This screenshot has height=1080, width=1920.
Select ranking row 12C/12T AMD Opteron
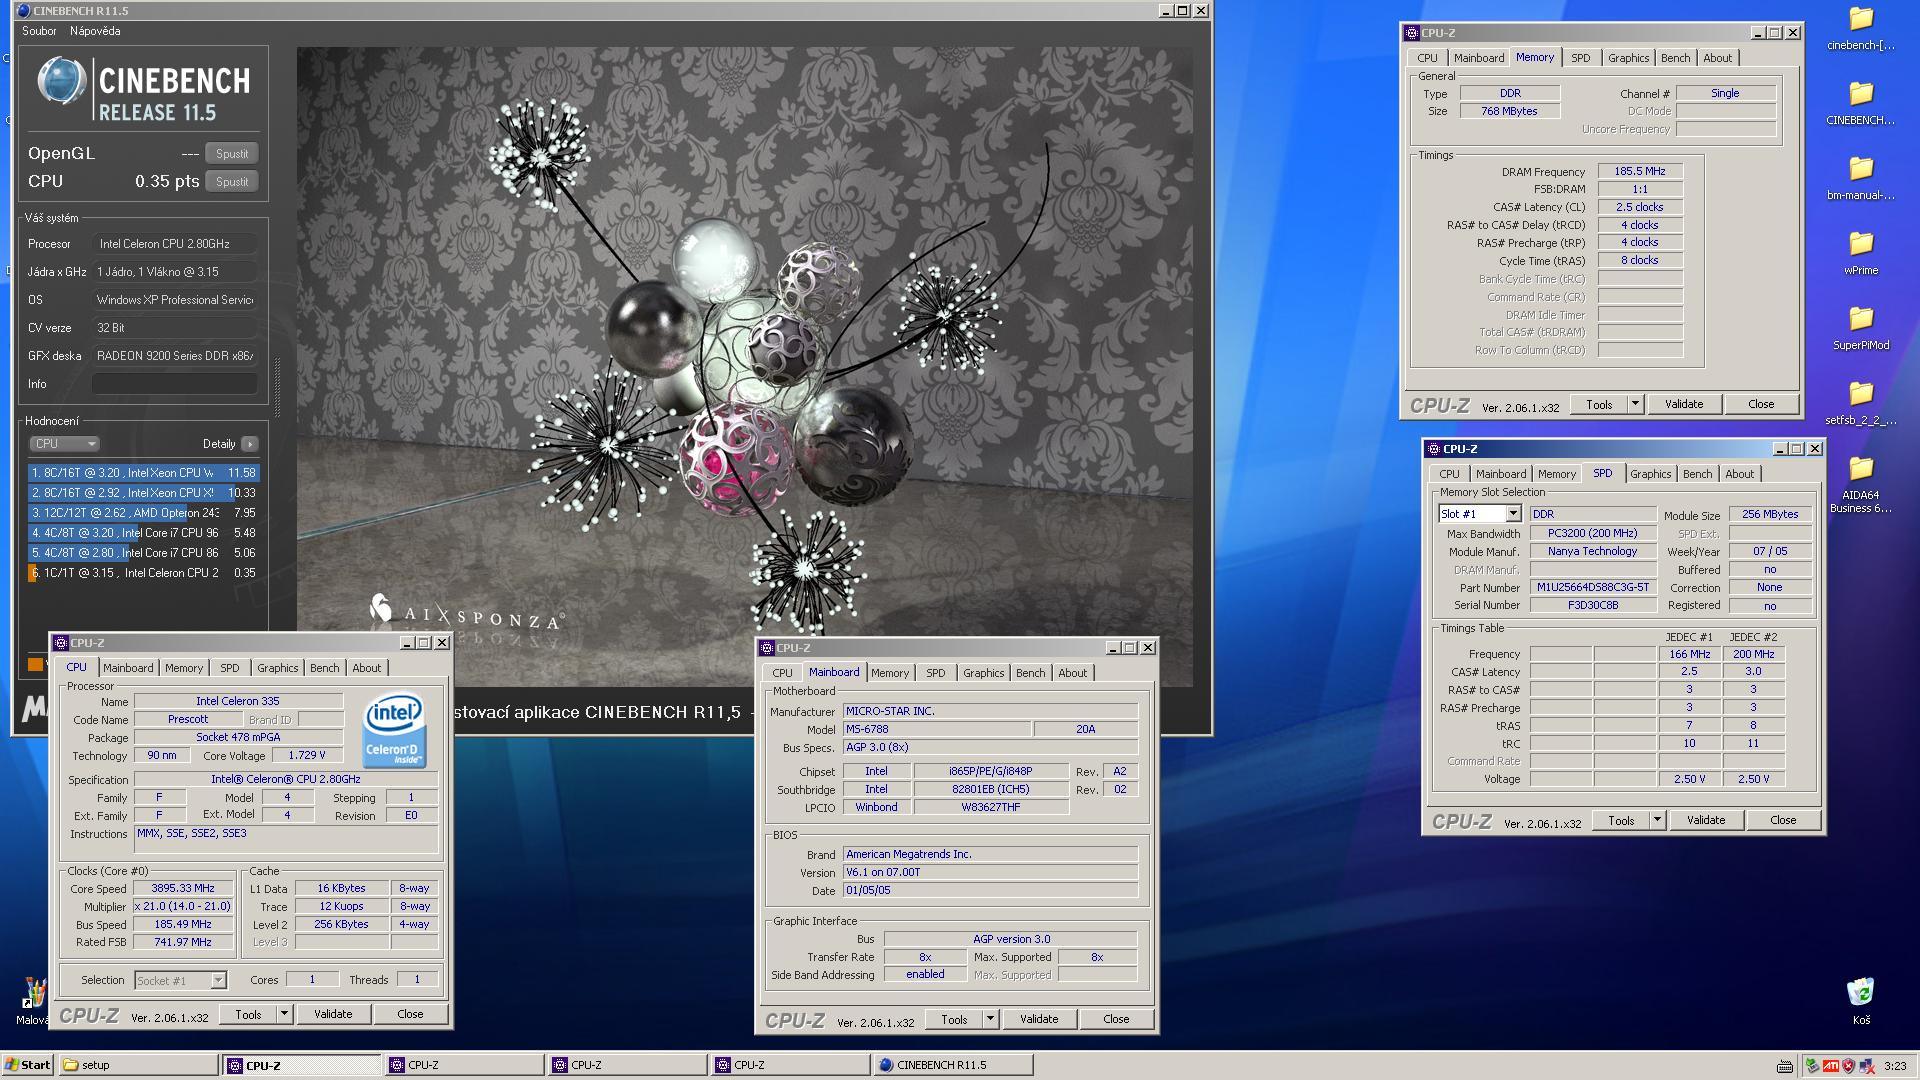(x=143, y=513)
